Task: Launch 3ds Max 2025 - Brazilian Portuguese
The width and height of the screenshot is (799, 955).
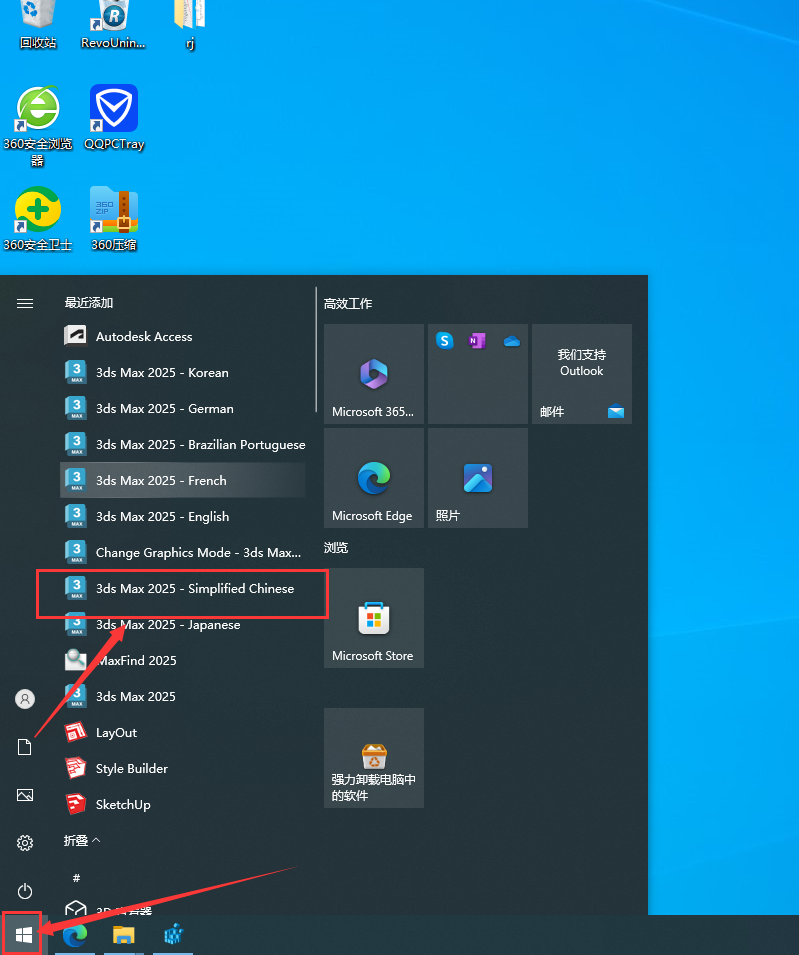Action: pos(183,444)
